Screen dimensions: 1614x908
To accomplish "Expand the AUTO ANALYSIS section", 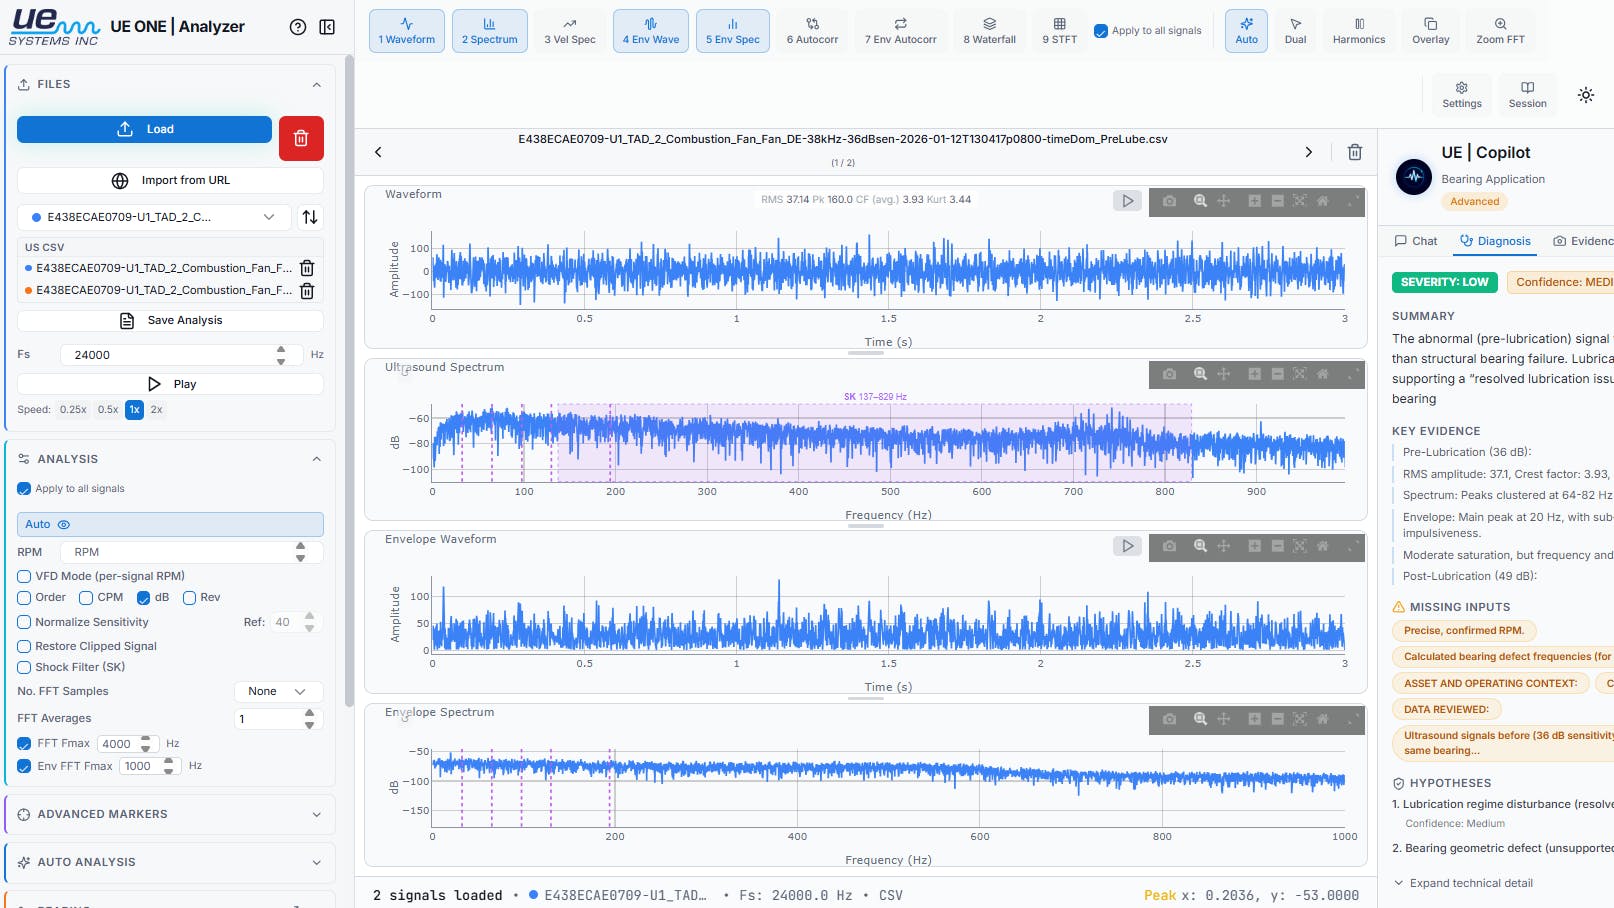I will tap(170, 862).
